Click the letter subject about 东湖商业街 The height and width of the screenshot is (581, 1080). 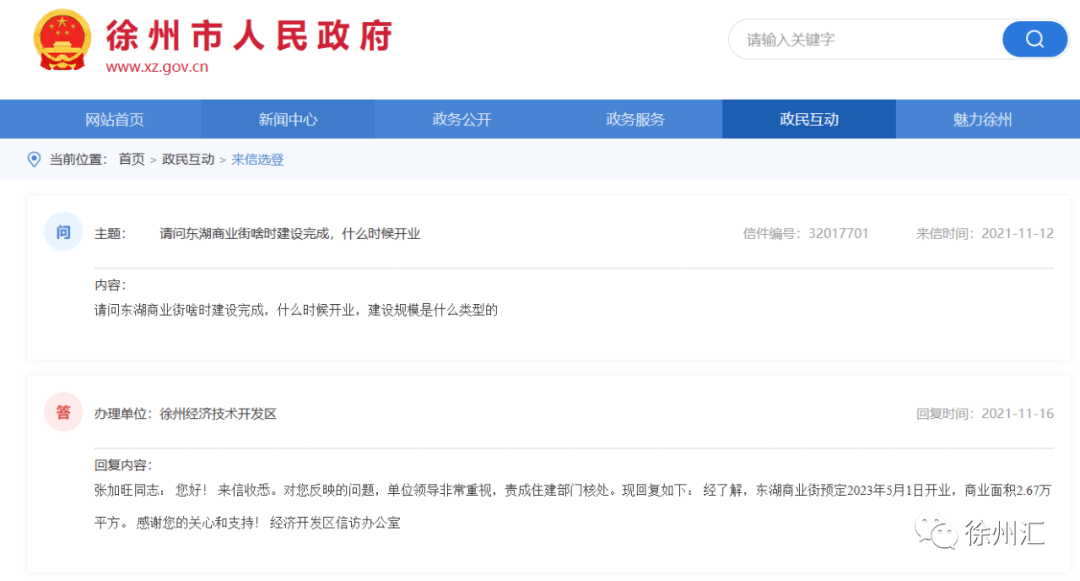point(290,234)
